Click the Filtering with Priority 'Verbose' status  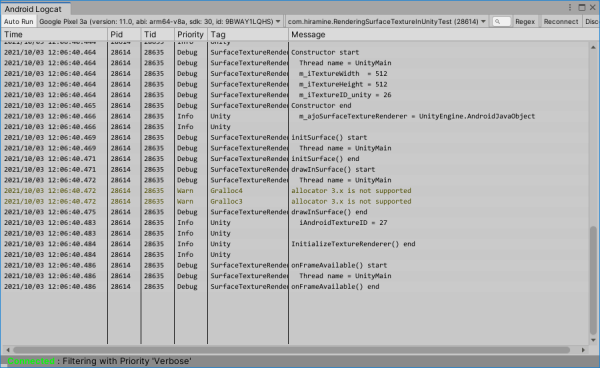coord(127,361)
